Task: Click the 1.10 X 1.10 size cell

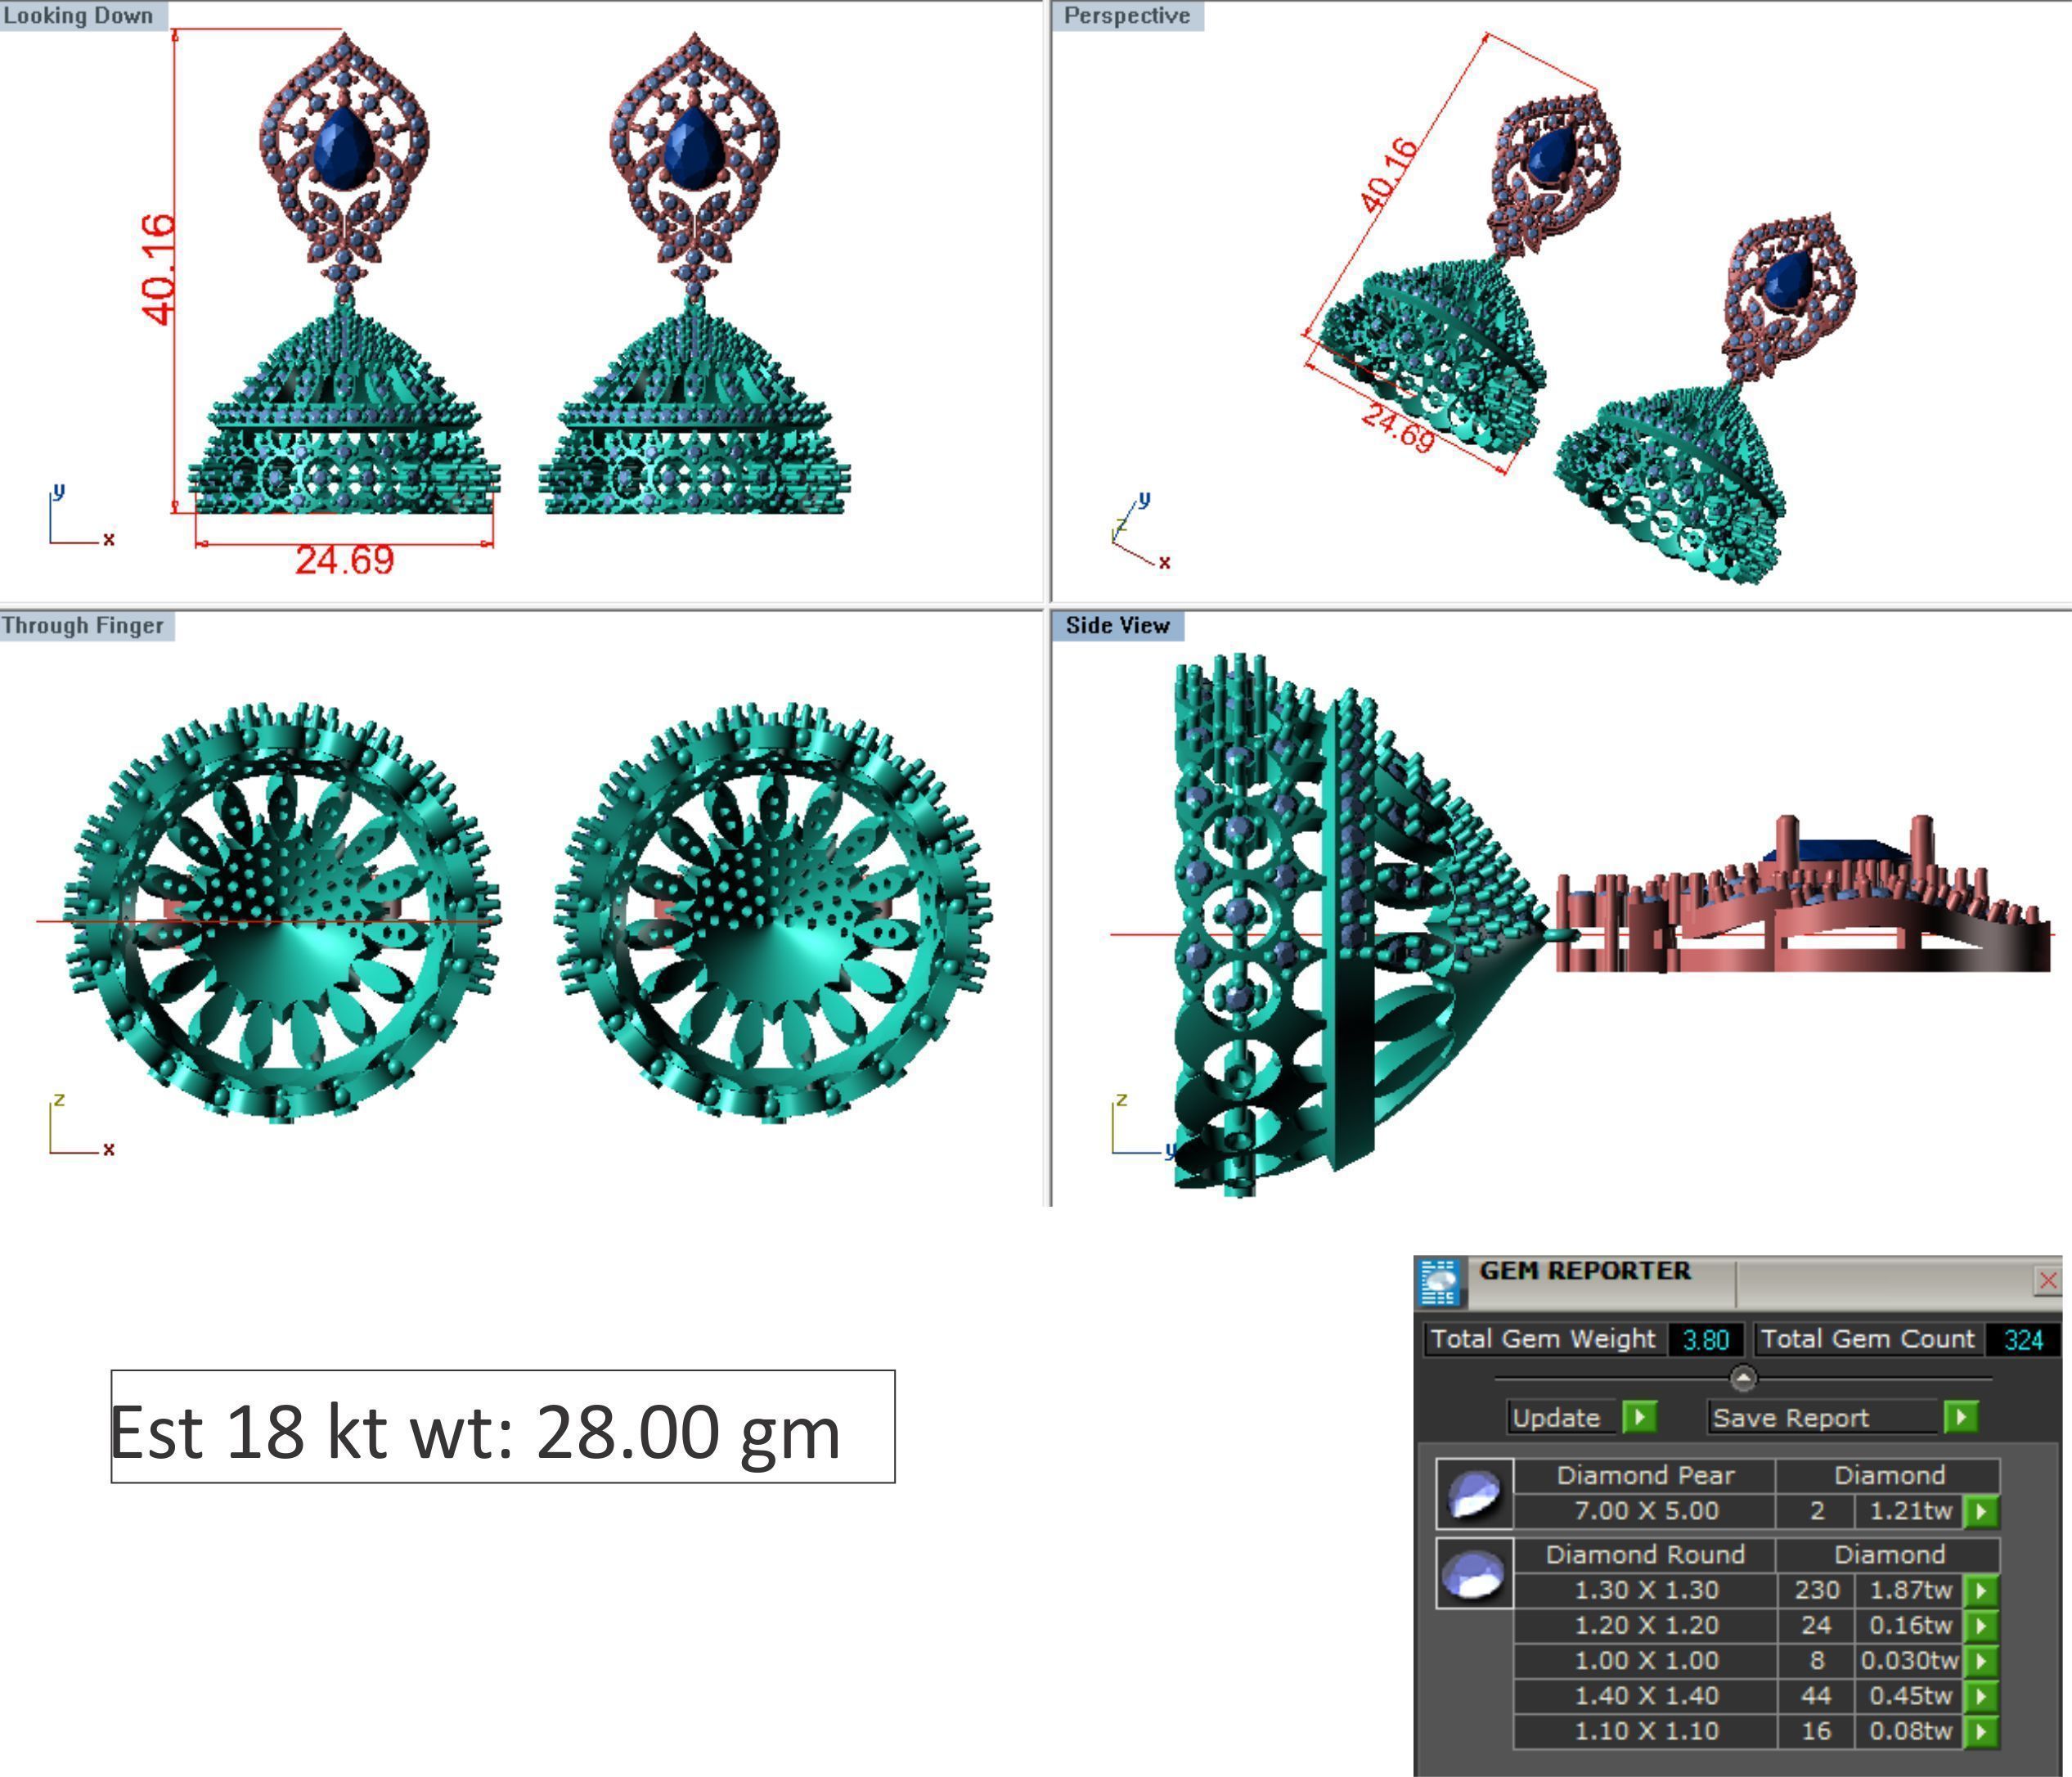Action: (1645, 1730)
